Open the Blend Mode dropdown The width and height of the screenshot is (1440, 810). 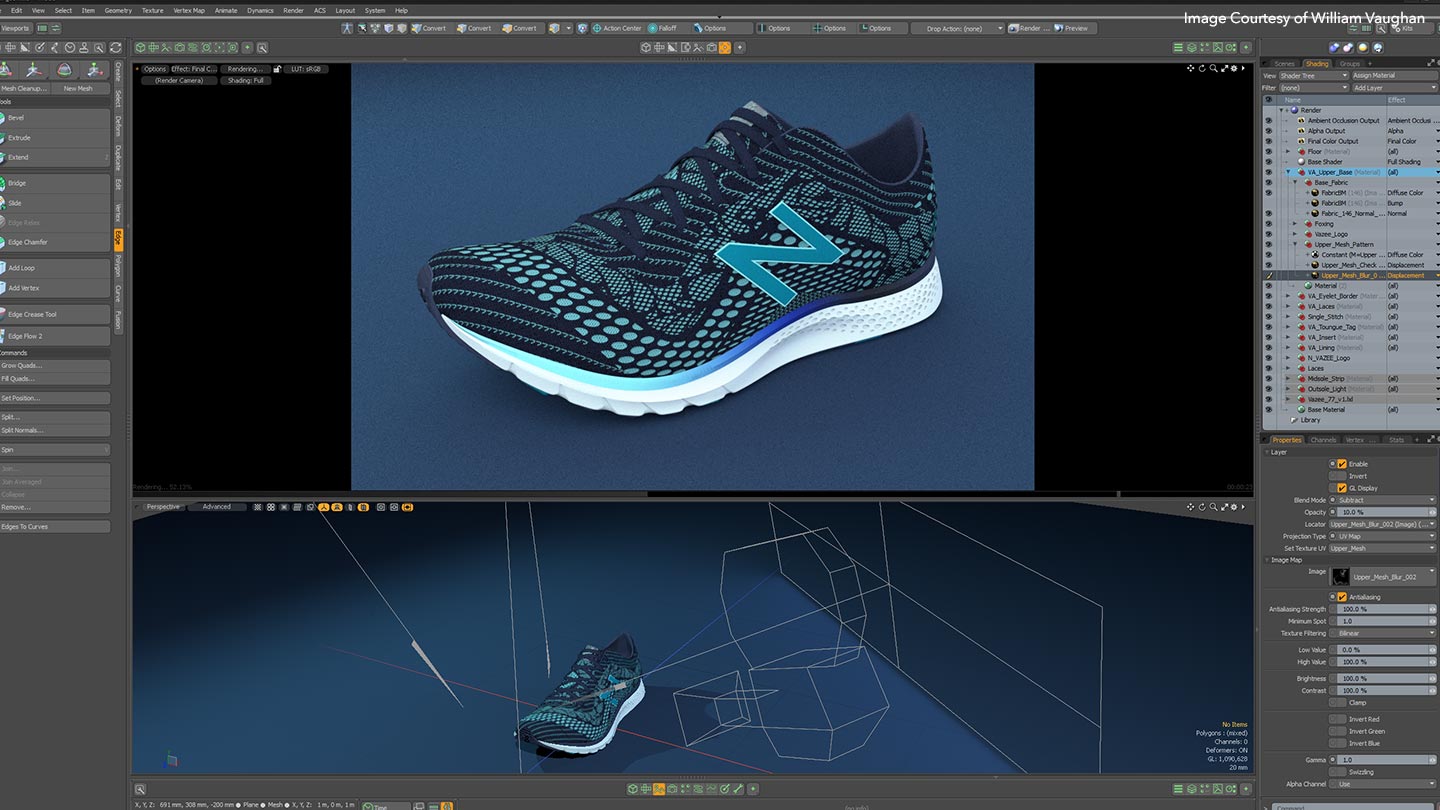coord(1383,500)
